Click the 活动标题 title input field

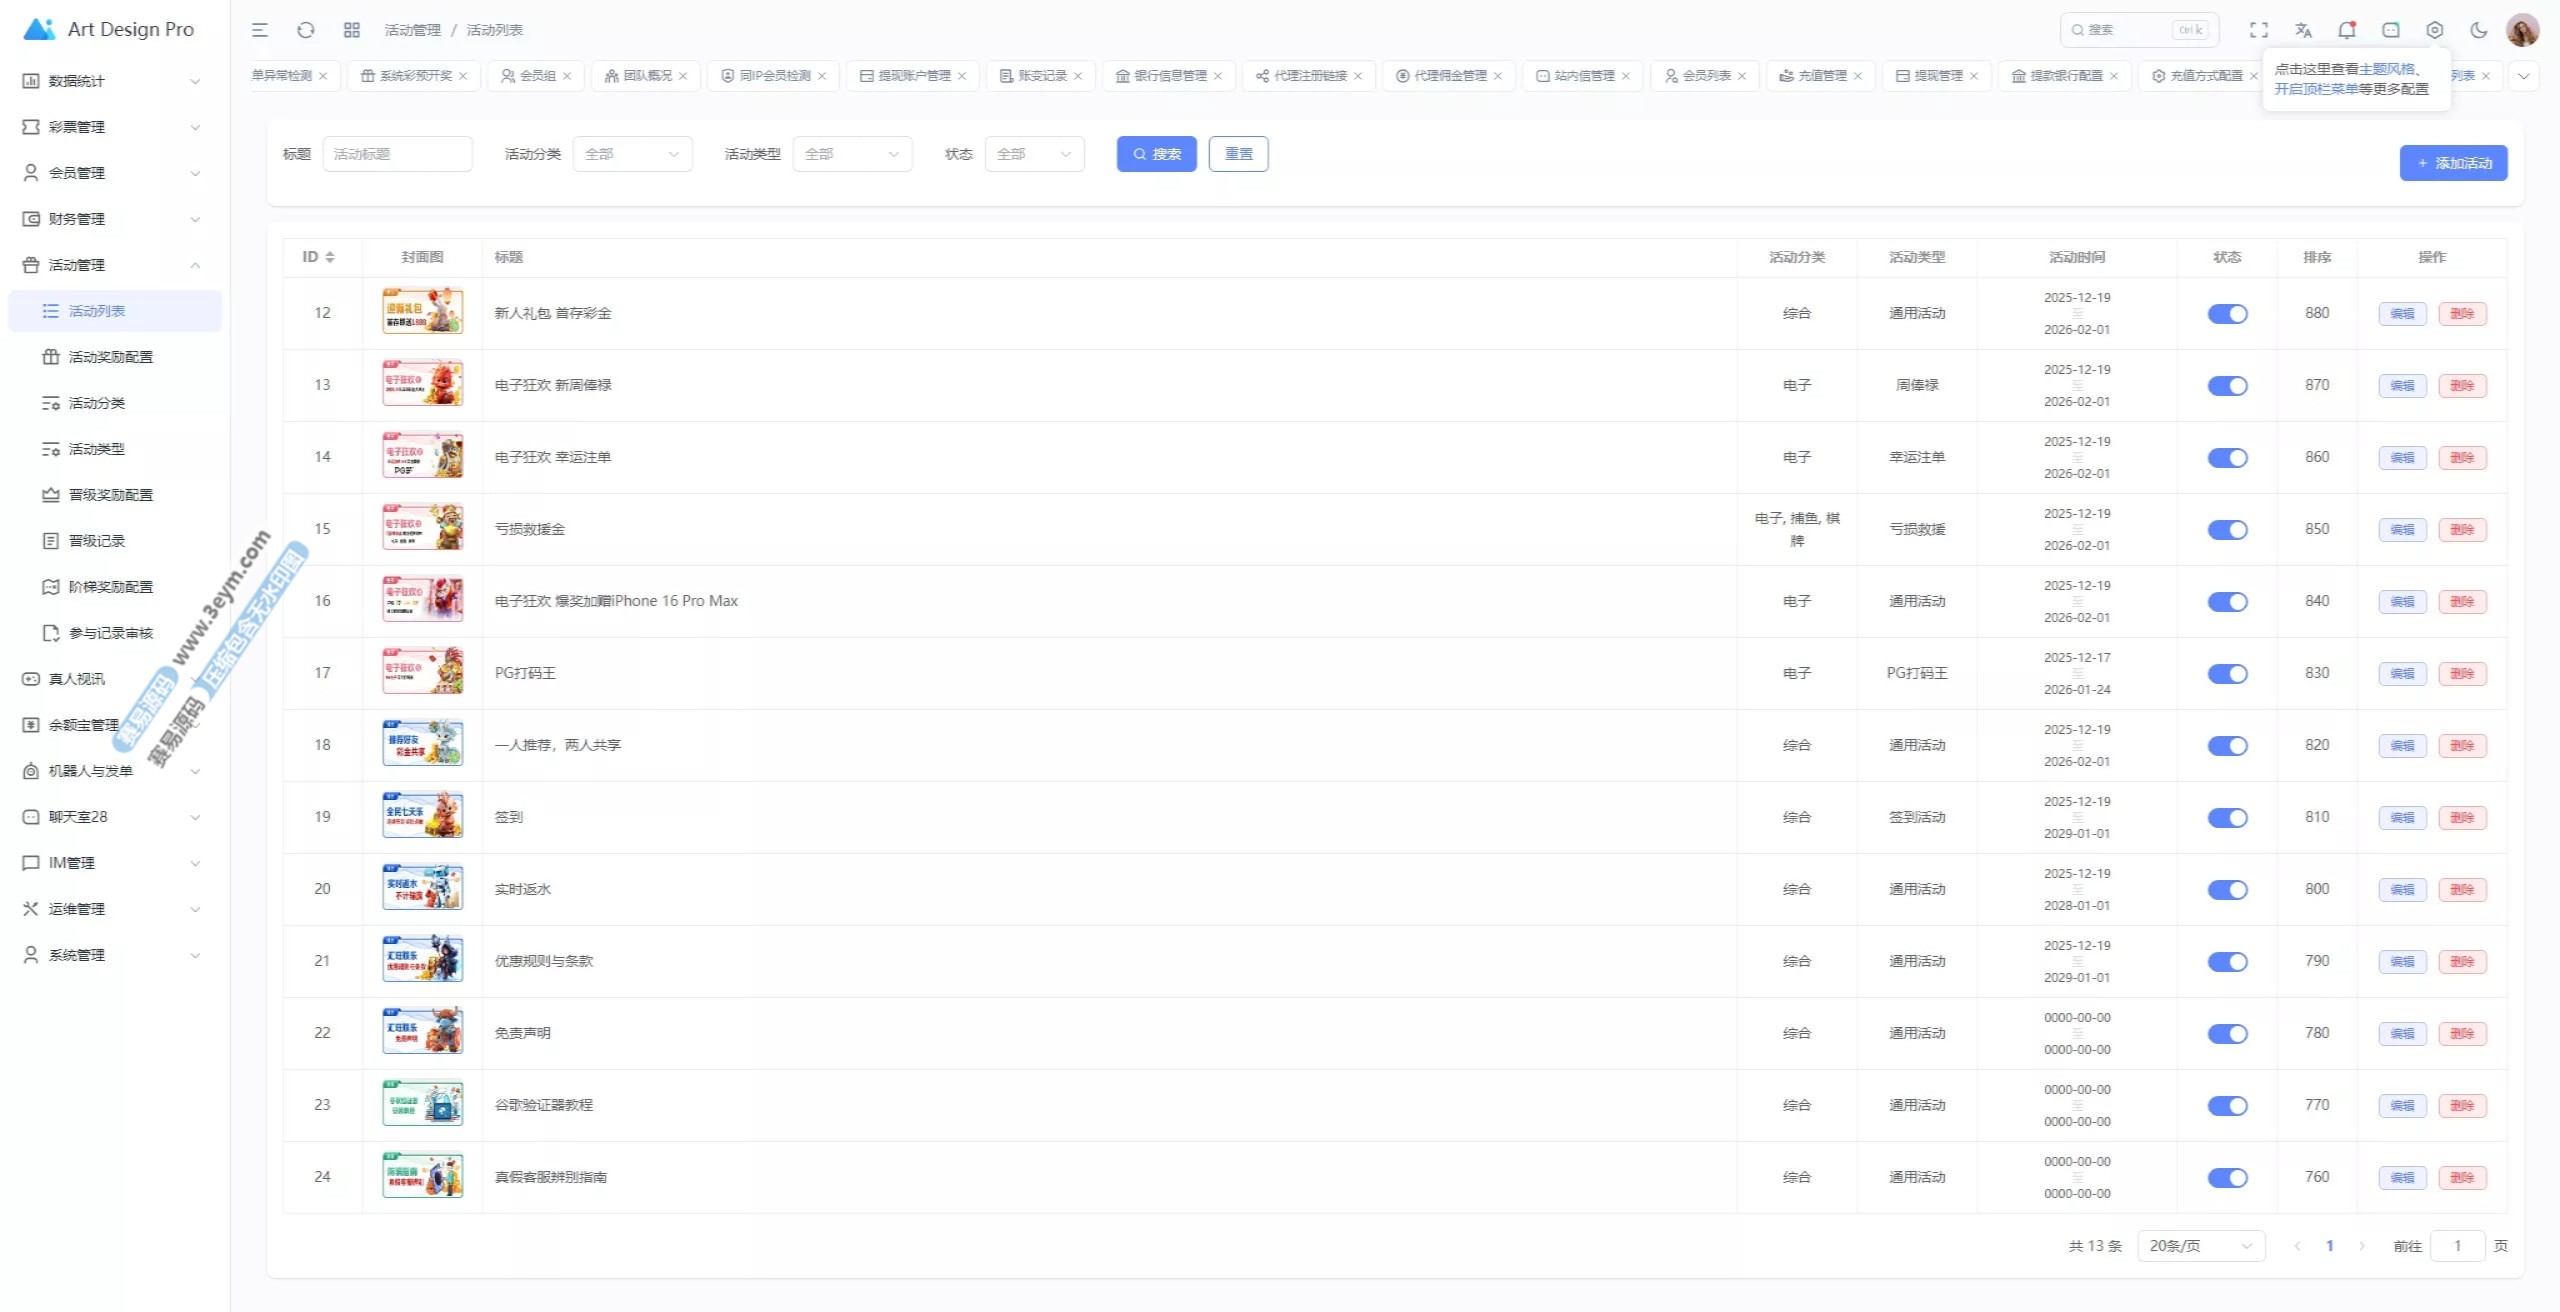pos(397,154)
